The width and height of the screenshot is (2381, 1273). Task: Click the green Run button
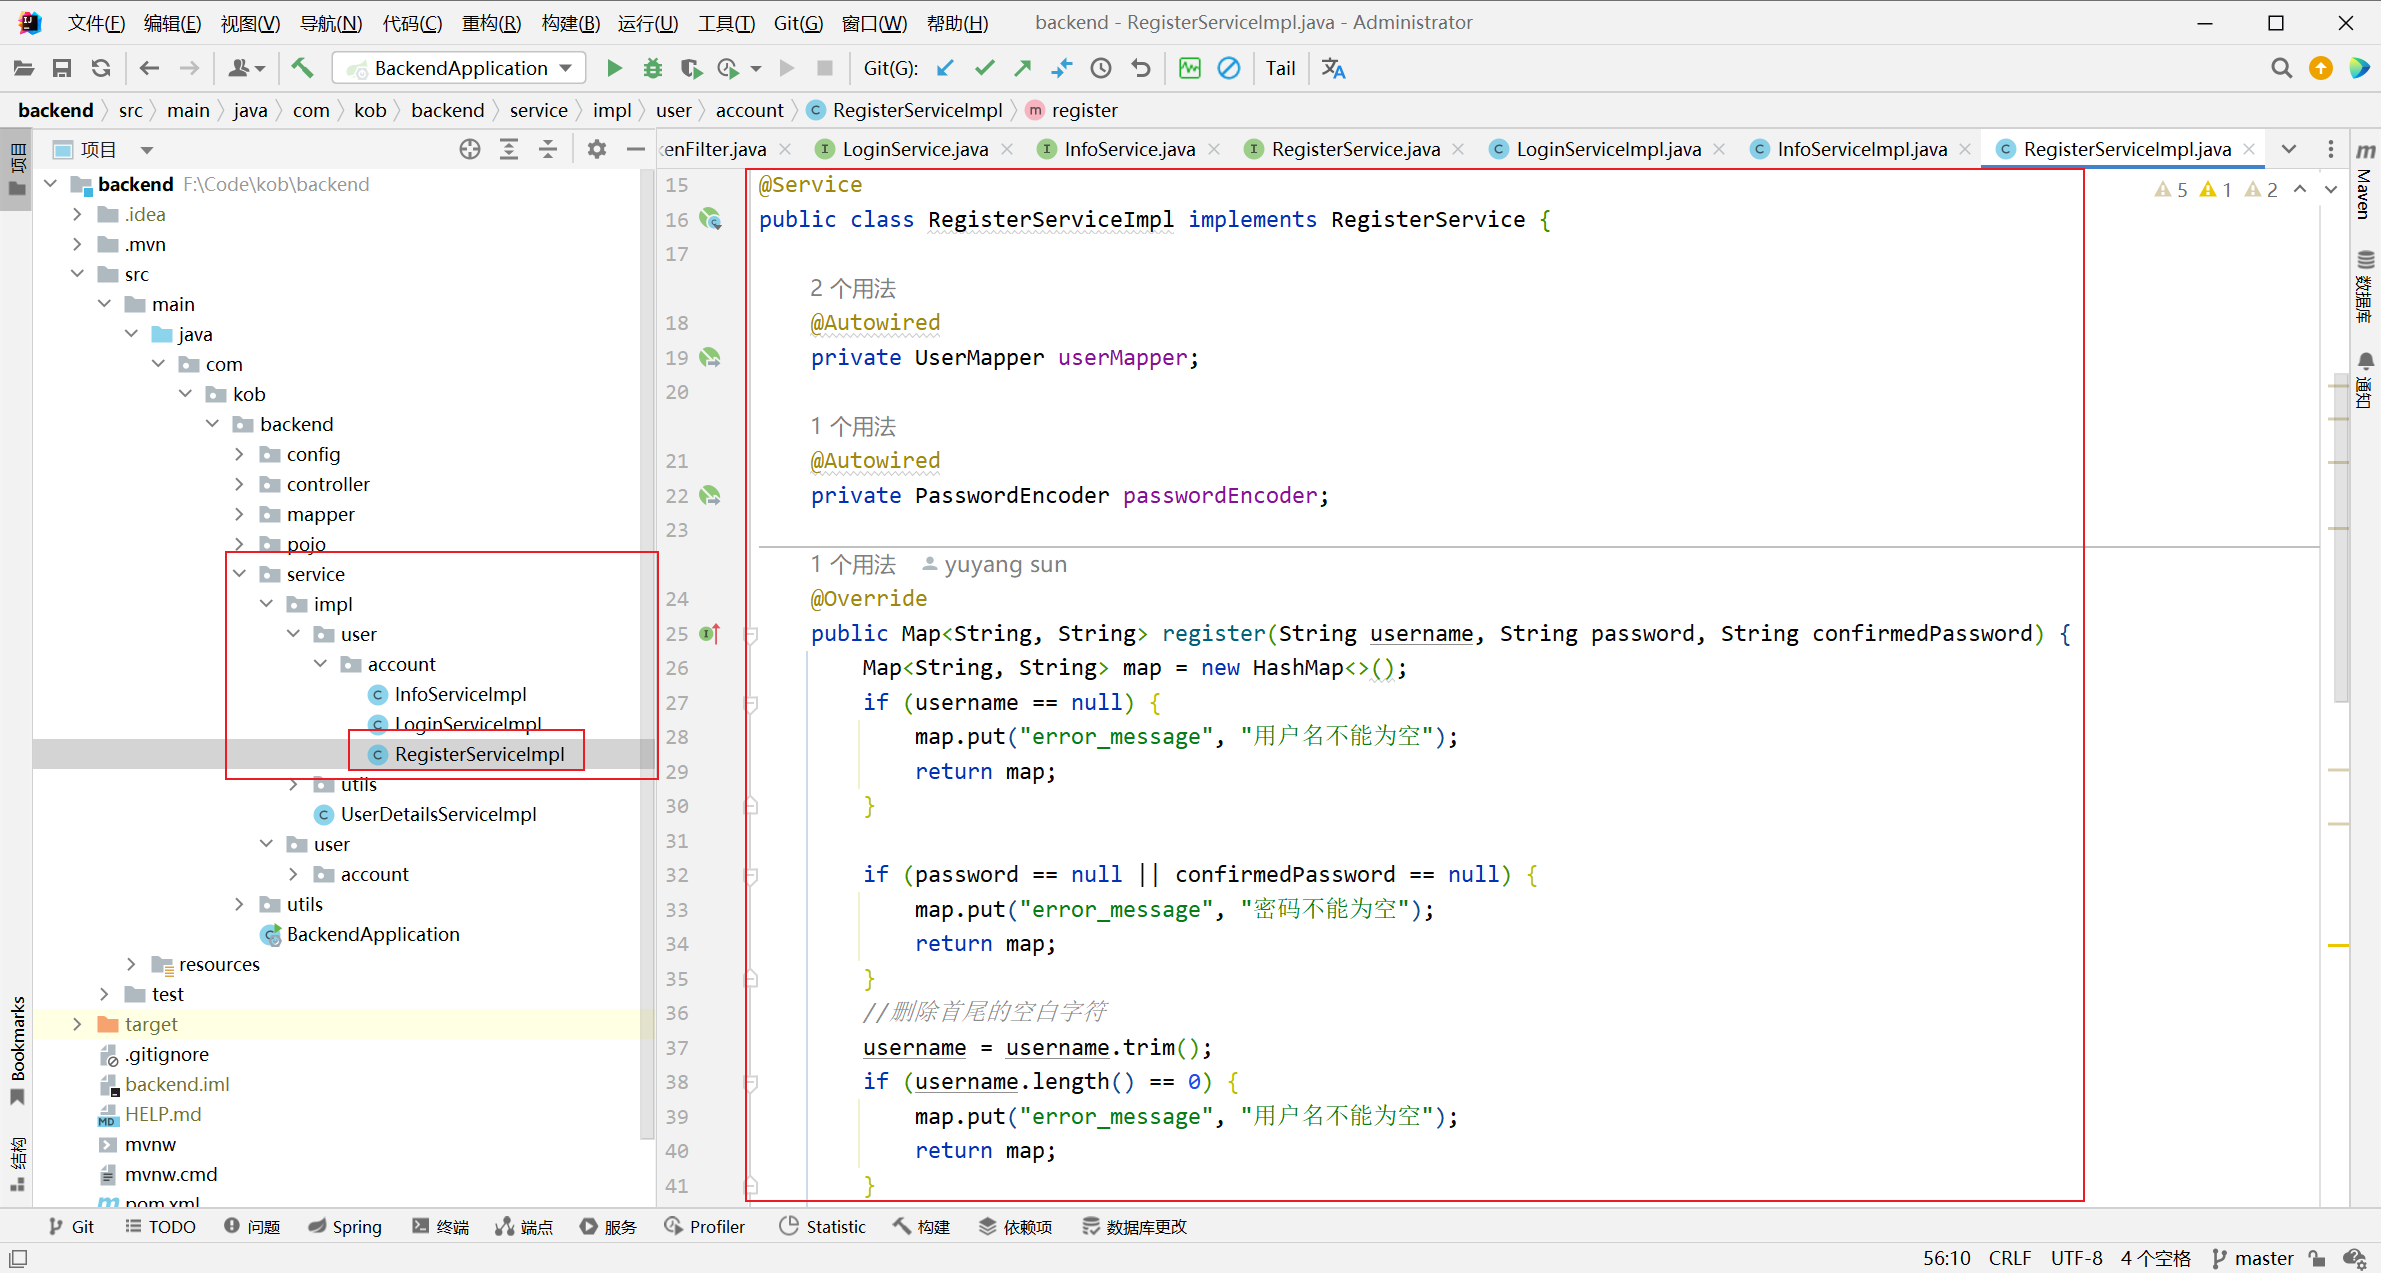pyautogui.click(x=614, y=68)
